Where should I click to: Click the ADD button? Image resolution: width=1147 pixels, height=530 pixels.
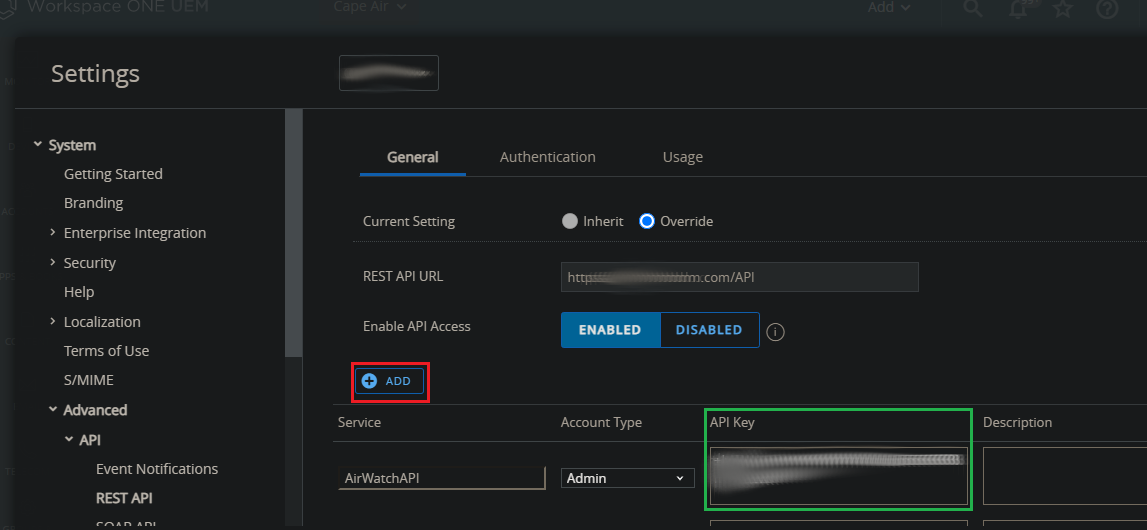(389, 381)
